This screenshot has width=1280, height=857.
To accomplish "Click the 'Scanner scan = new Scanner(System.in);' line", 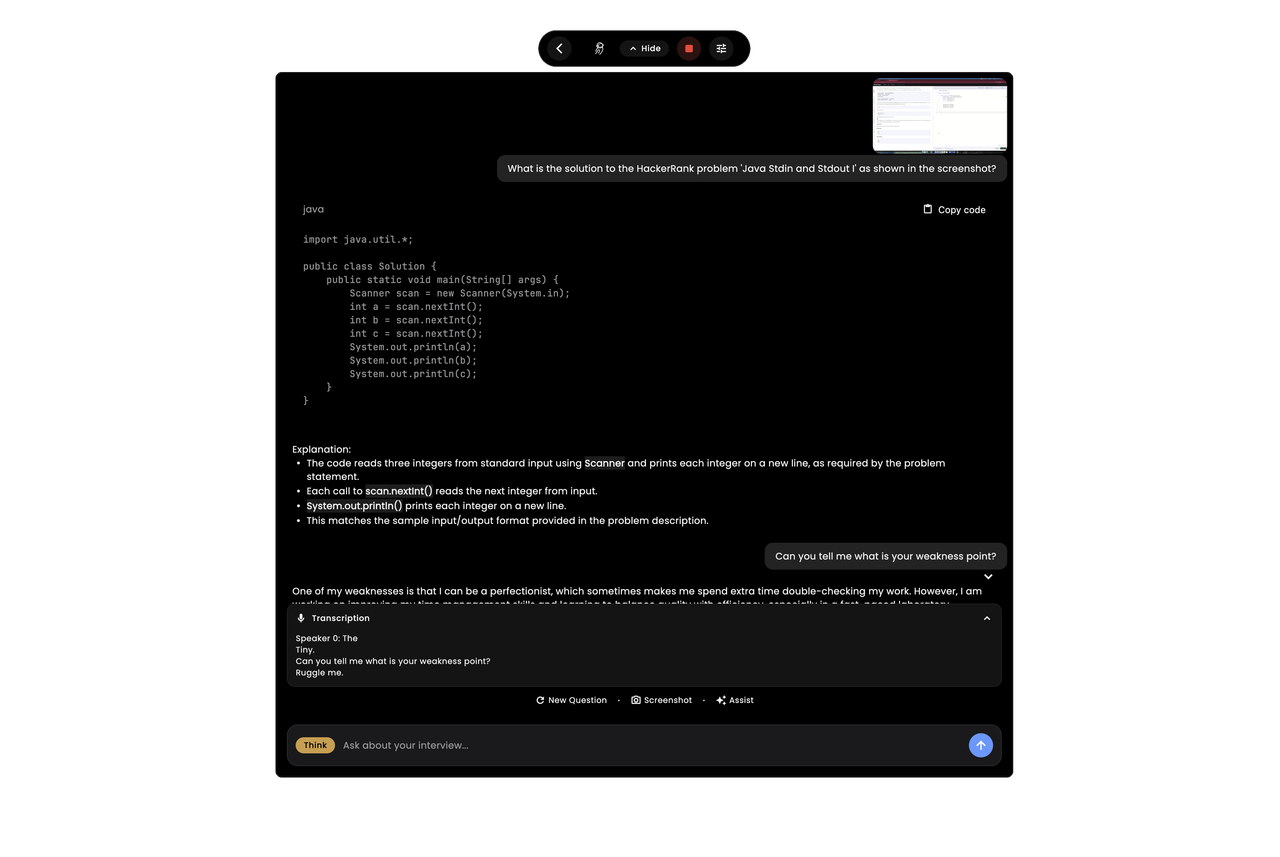I will (459, 294).
